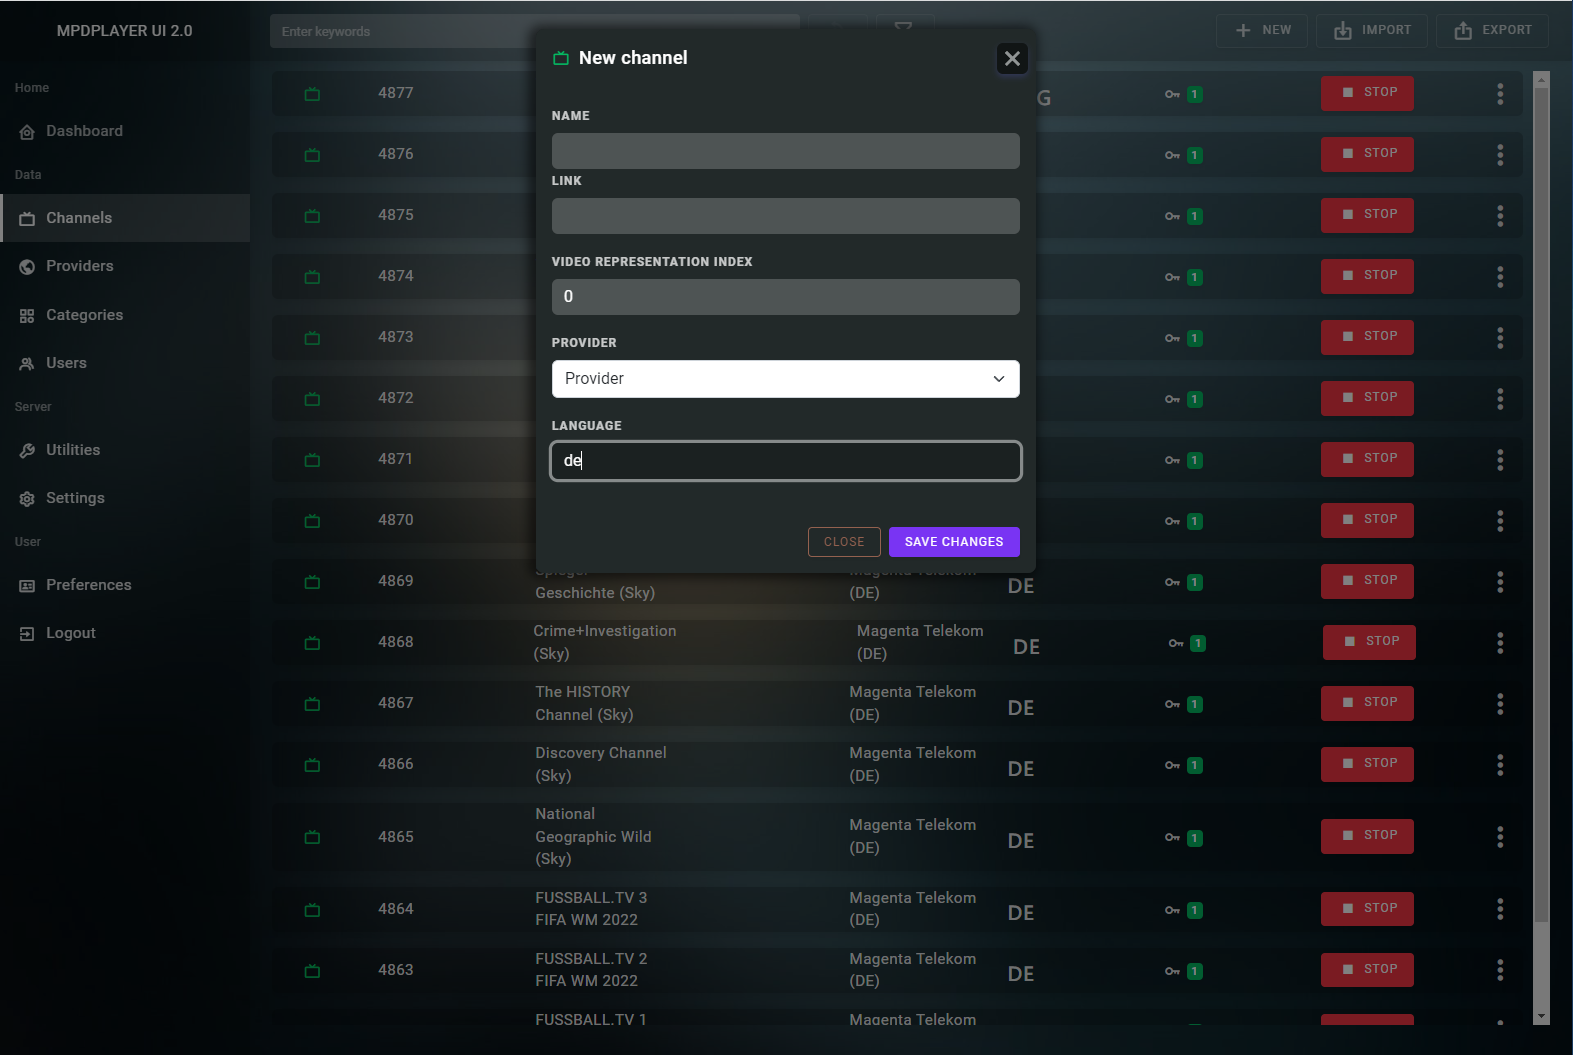Stop channel 4863 FUSSBALL.TV 2
The width and height of the screenshot is (1573, 1055).
click(1367, 970)
